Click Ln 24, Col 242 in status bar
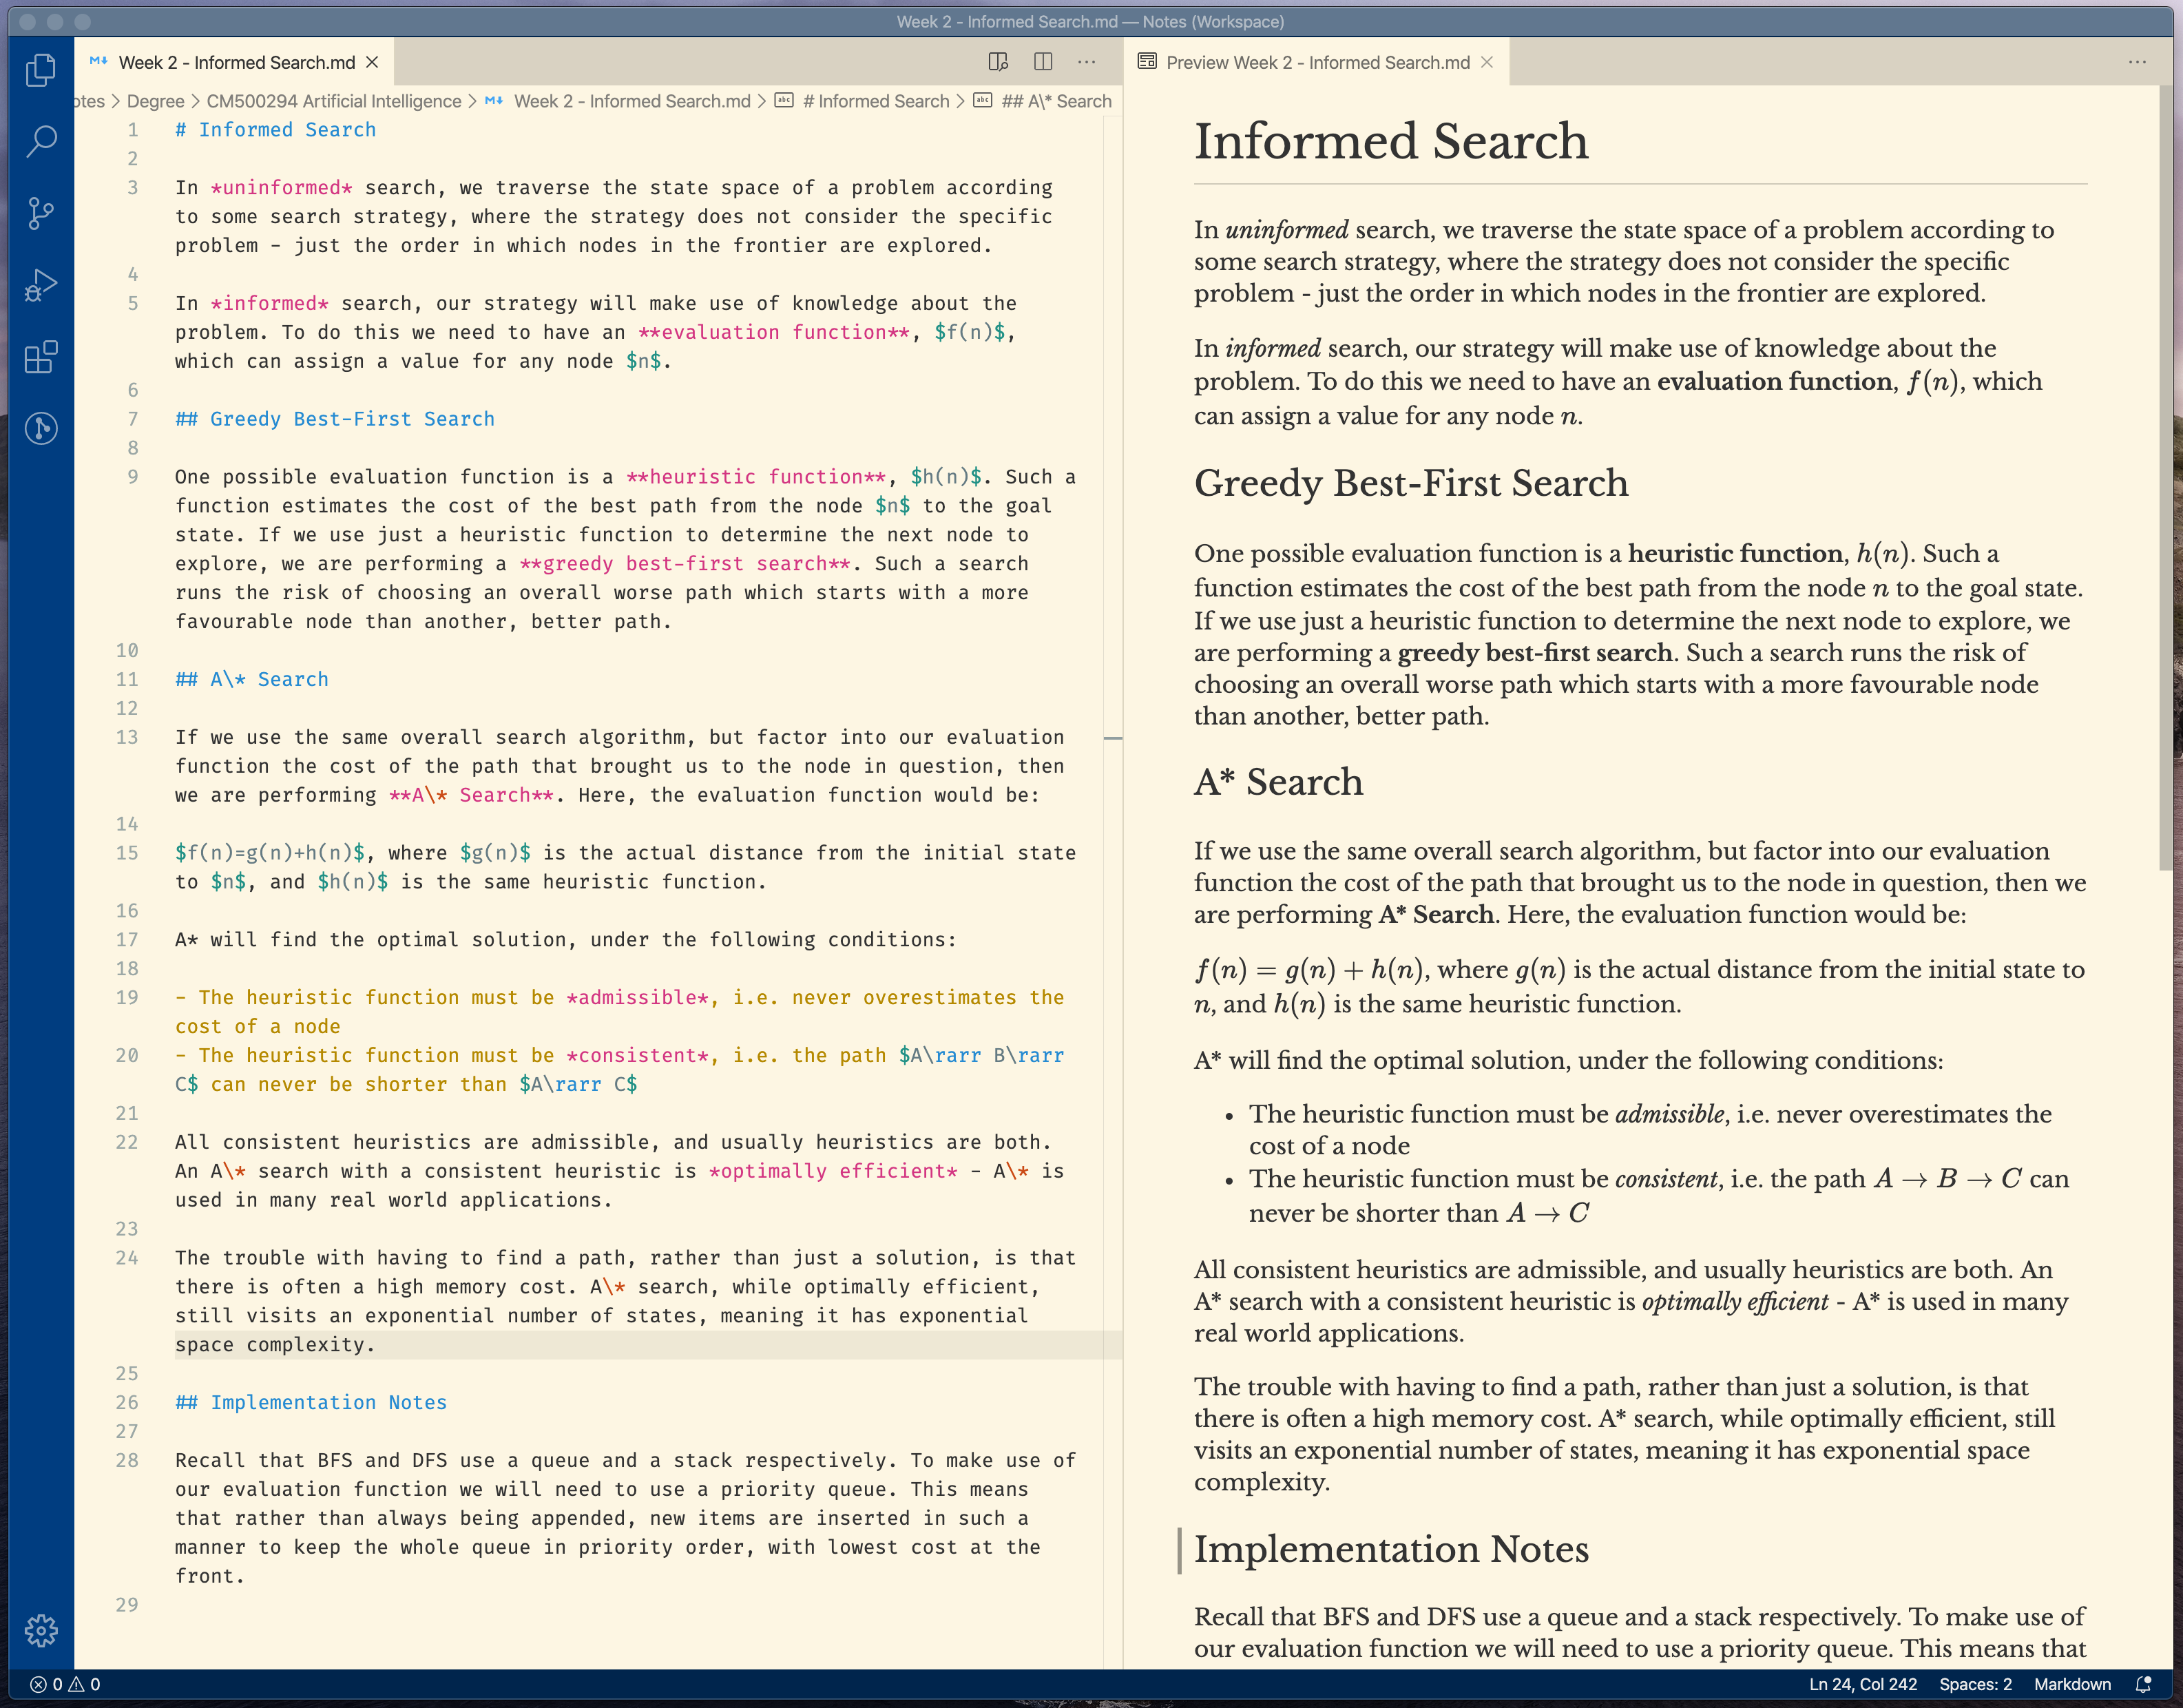This screenshot has height=1708, width=2183. 1863,1684
